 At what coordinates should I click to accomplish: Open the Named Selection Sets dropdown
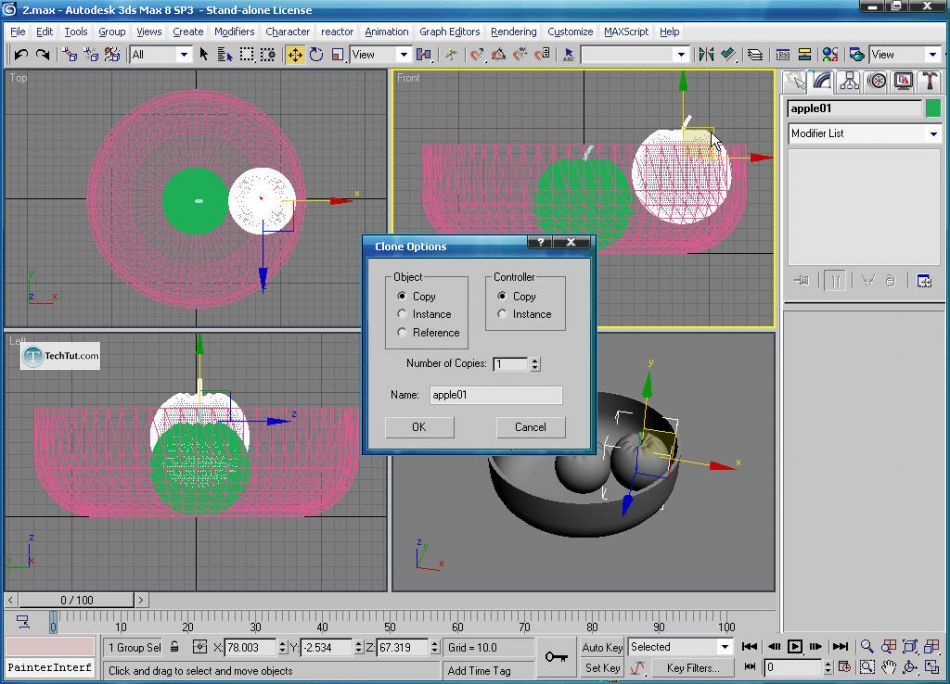(682, 55)
